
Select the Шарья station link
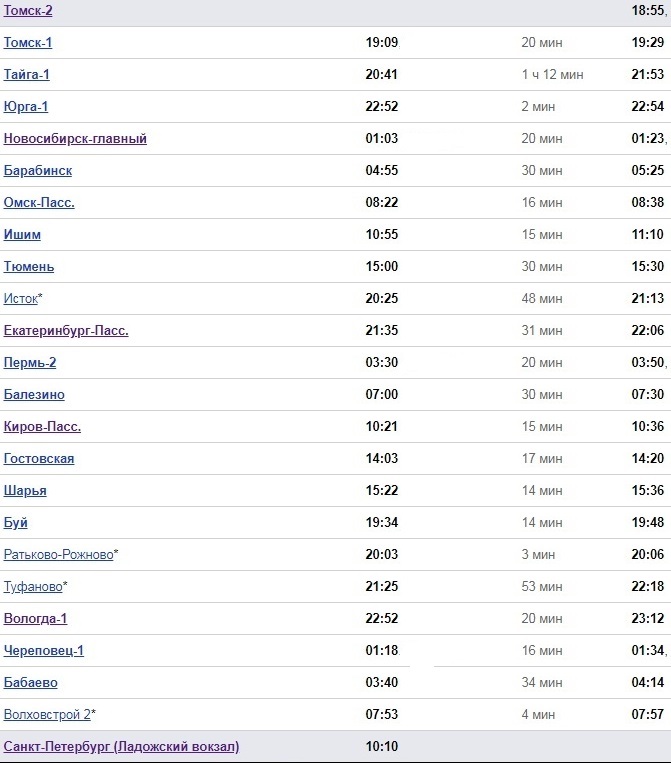tap(25, 491)
